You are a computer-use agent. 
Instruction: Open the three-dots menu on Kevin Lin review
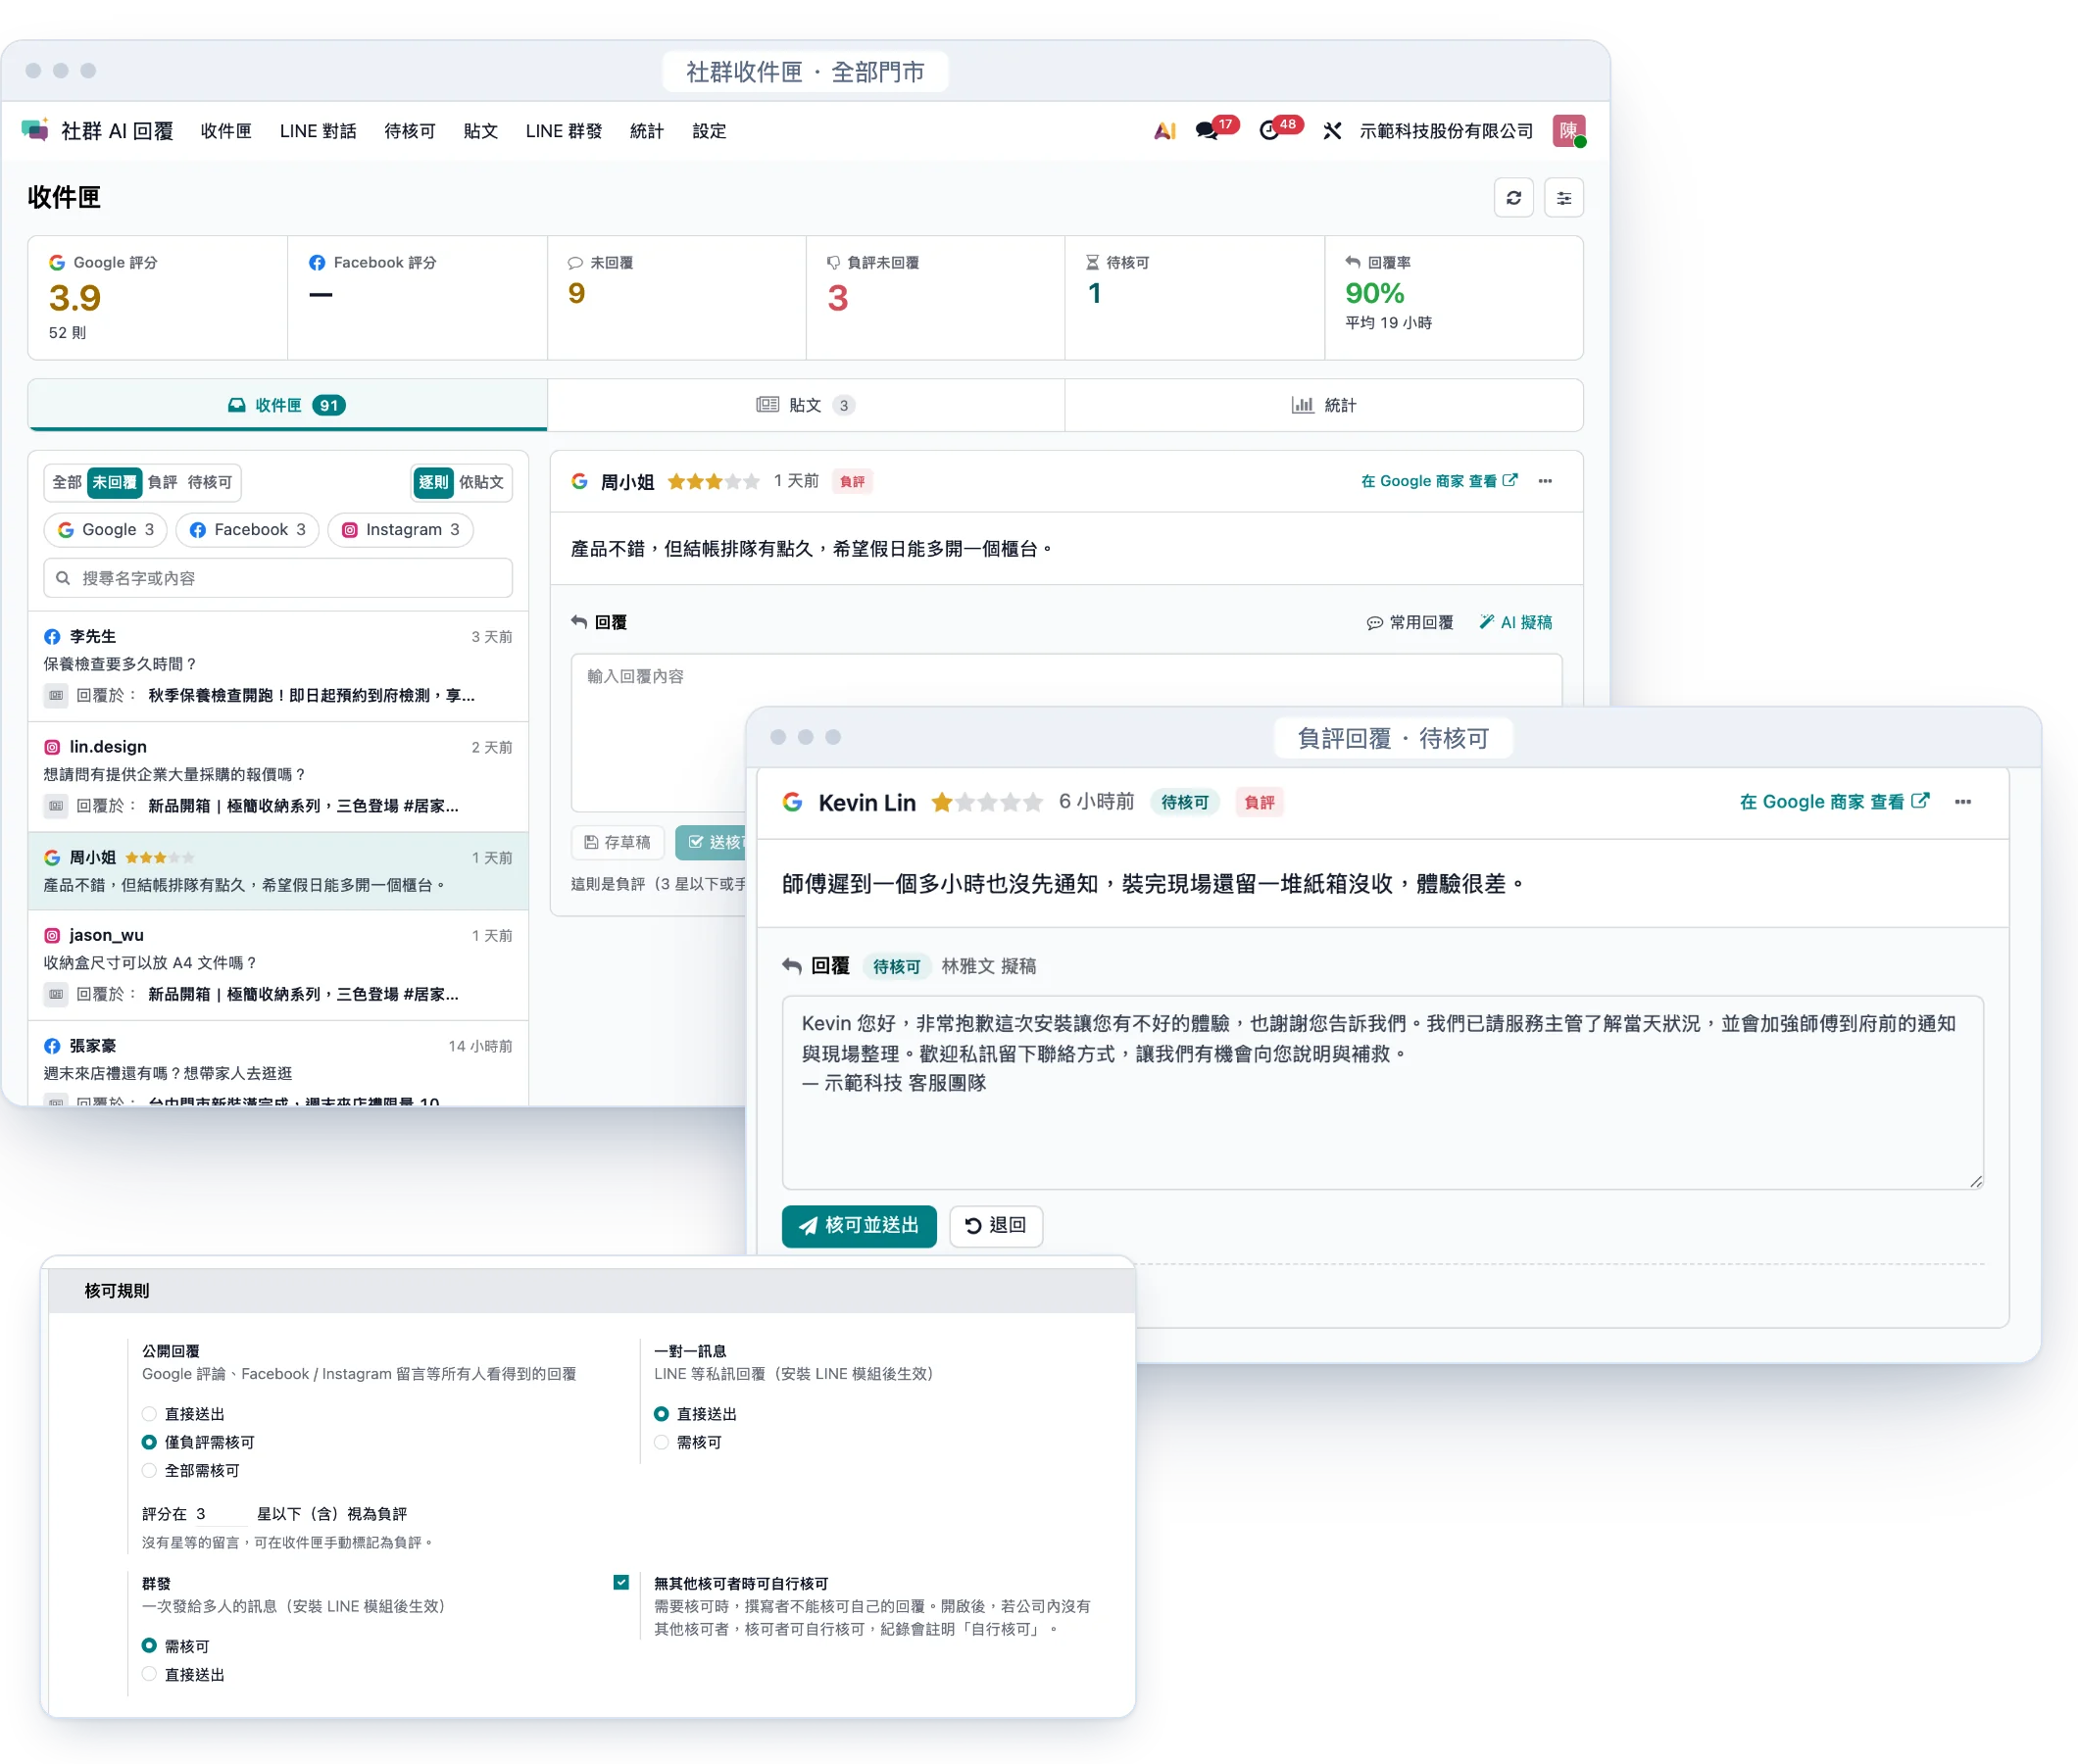pos(1962,802)
